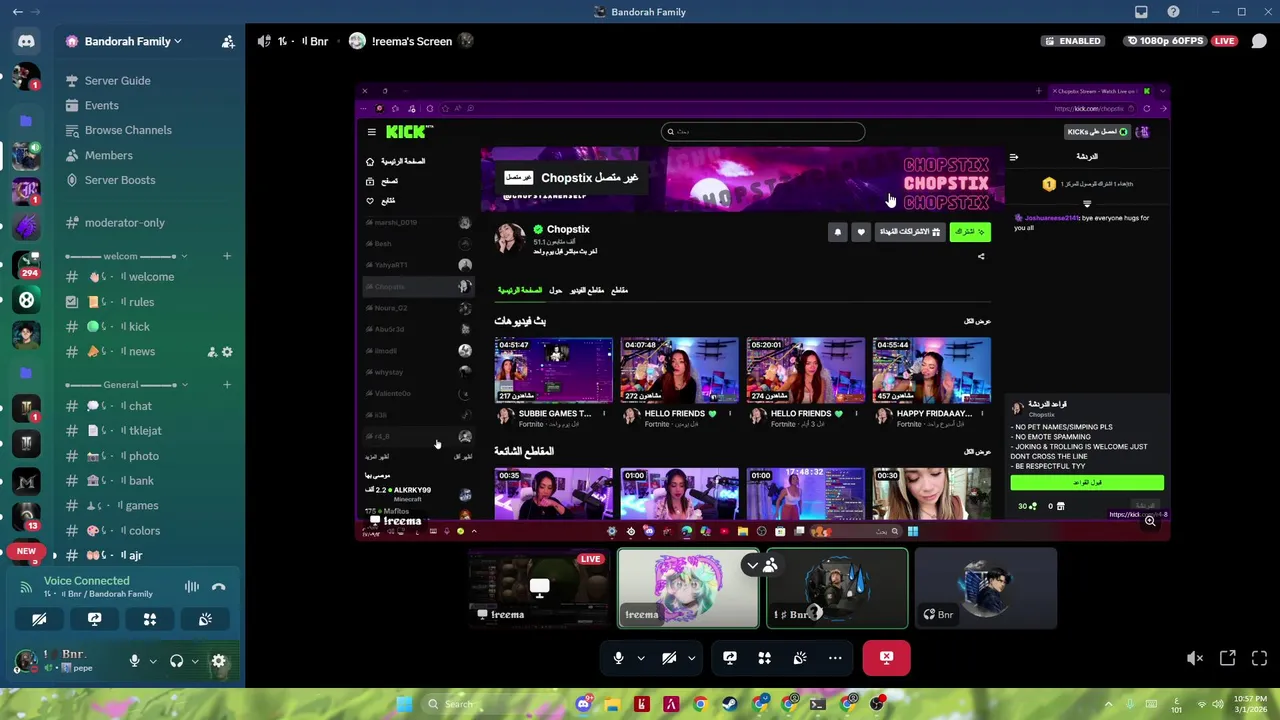1280x720 pixels.
Task: Open the soccer ball server icon
Action: pyautogui.click(x=26, y=299)
